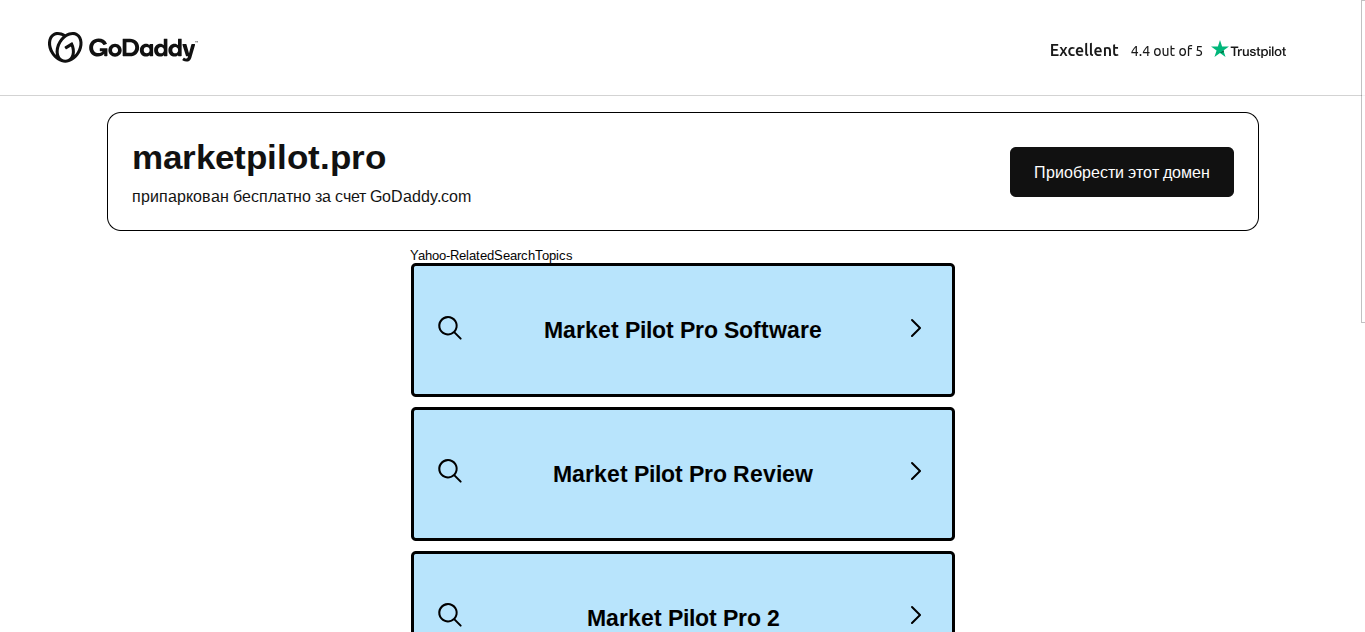Click the page's vertical scrollbar

tap(1362, 161)
